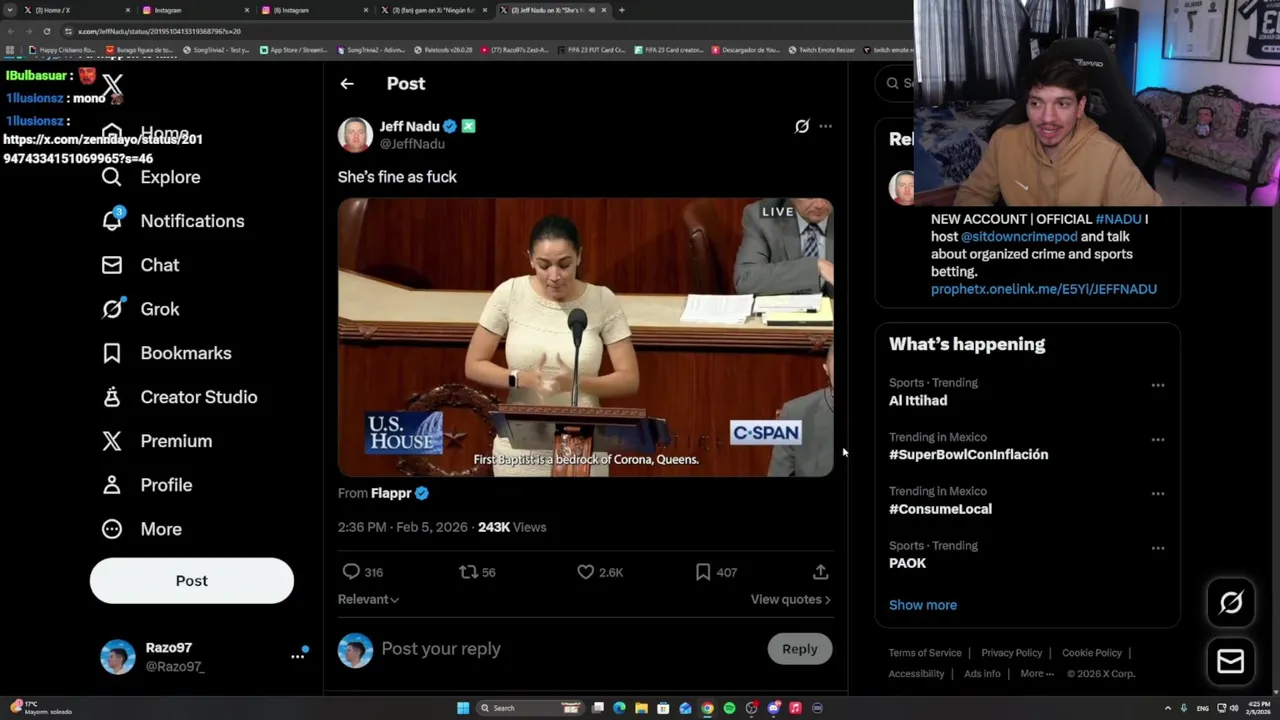Open the prophetx.onelink.me link
1280x720 pixels.
pos(1044,289)
